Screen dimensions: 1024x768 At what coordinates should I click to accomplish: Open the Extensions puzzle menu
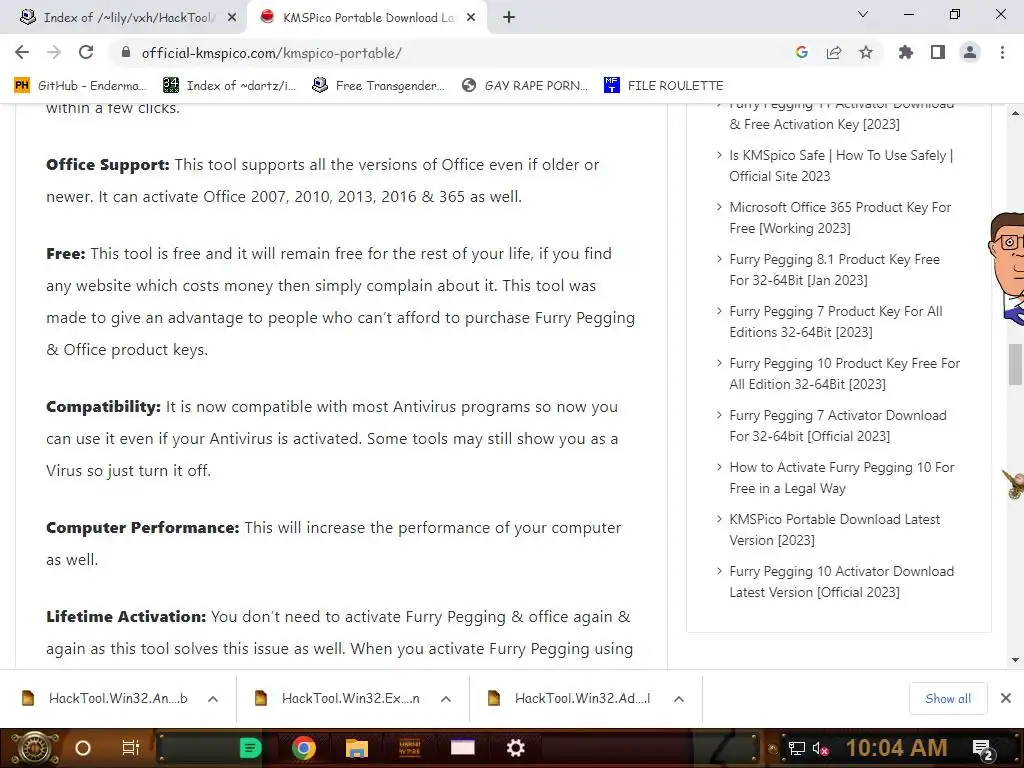coord(906,52)
